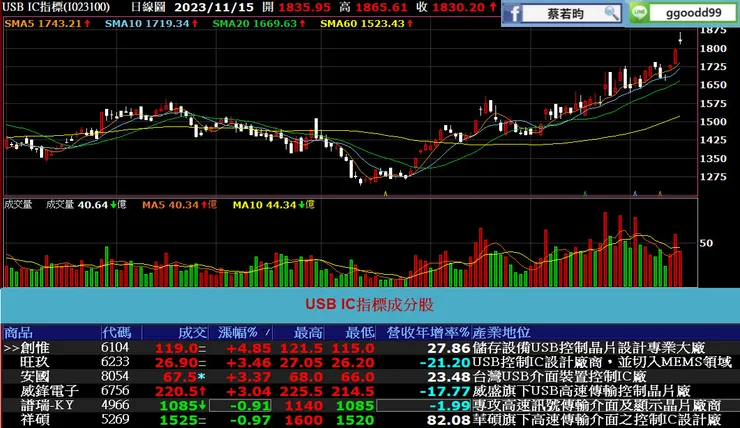Sort by the 最高 column header
The image size is (740, 428).
click(x=308, y=333)
